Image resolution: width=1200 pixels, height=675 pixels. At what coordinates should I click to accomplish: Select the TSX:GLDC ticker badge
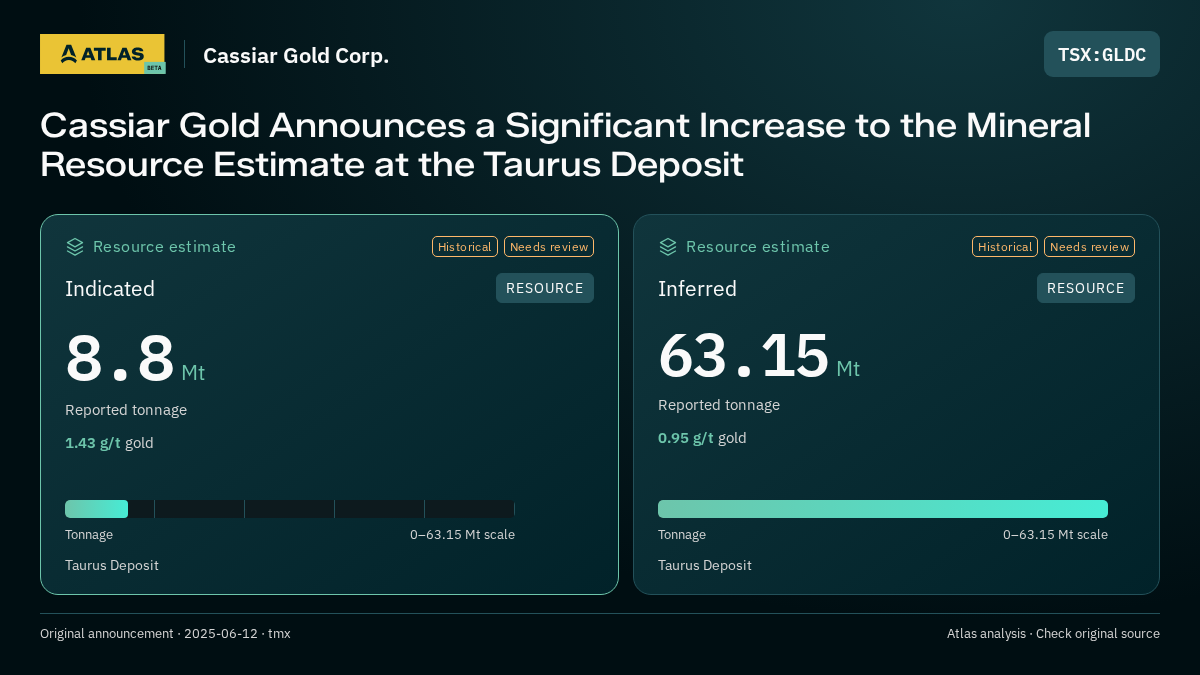pyautogui.click(x=1102, y=54)
